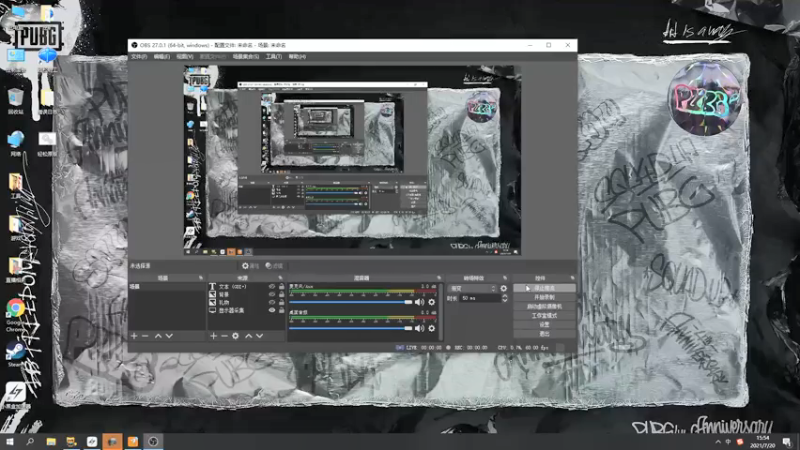Viewport: 800px width, 450px height.
Task: Open the Tools menu in OBS
Action: (x=273, y=57)
